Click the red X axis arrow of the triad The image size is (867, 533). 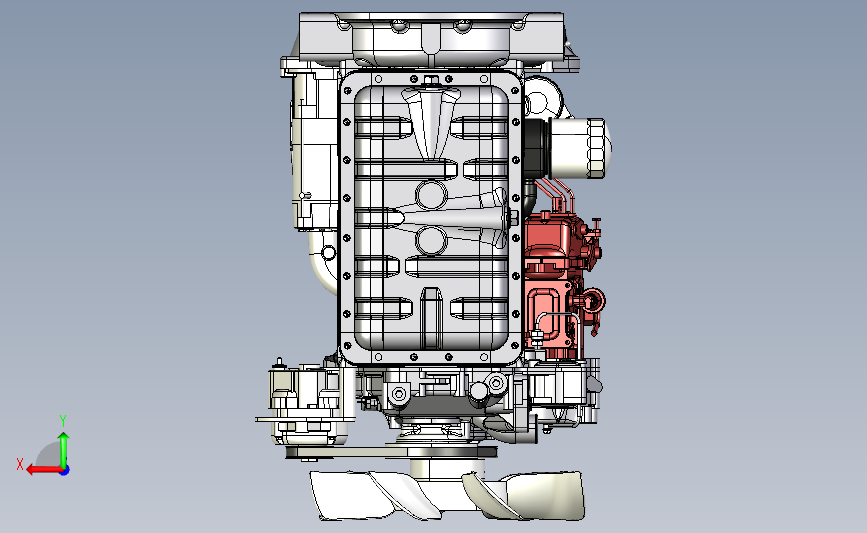(44, 470)
